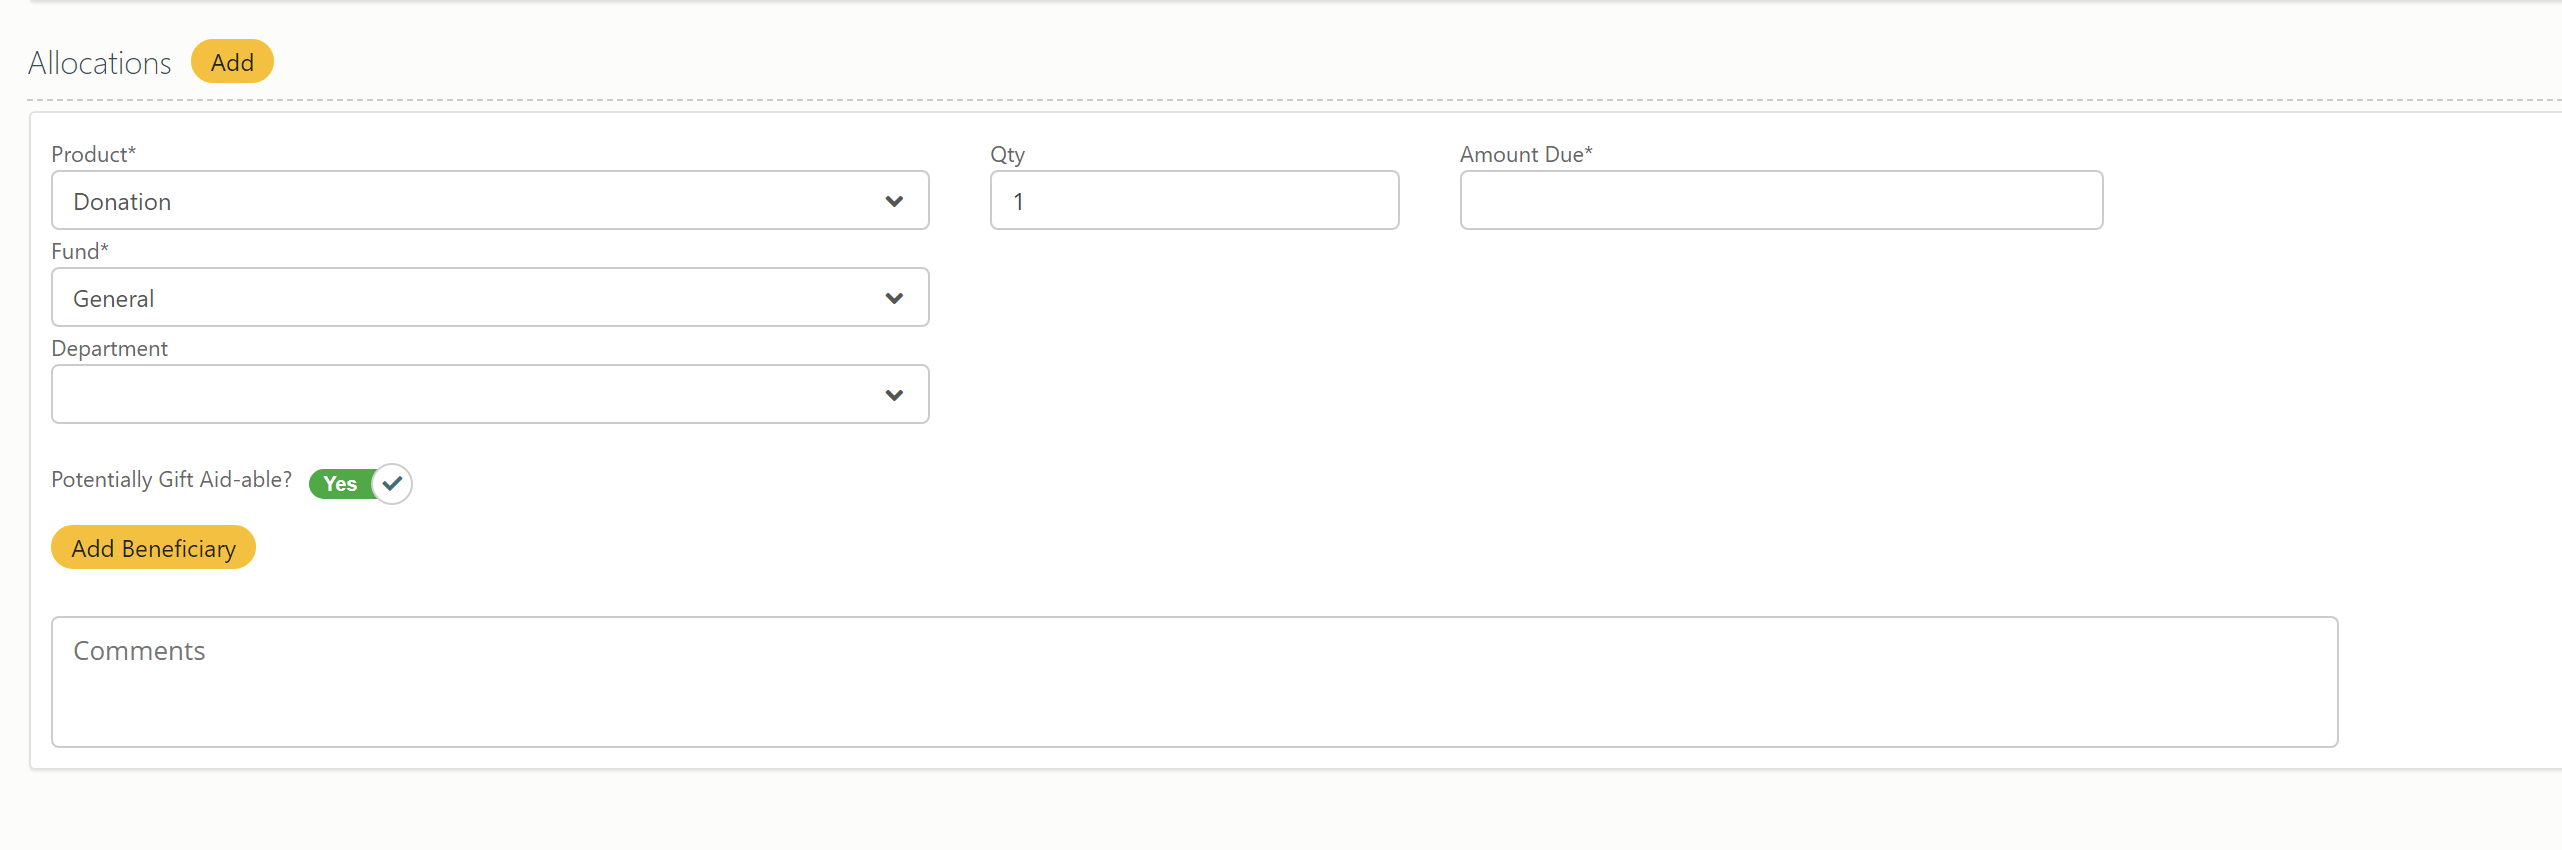Open the Fund dropdown showing General
This screenshot has width=2562, height=850.
490,298
